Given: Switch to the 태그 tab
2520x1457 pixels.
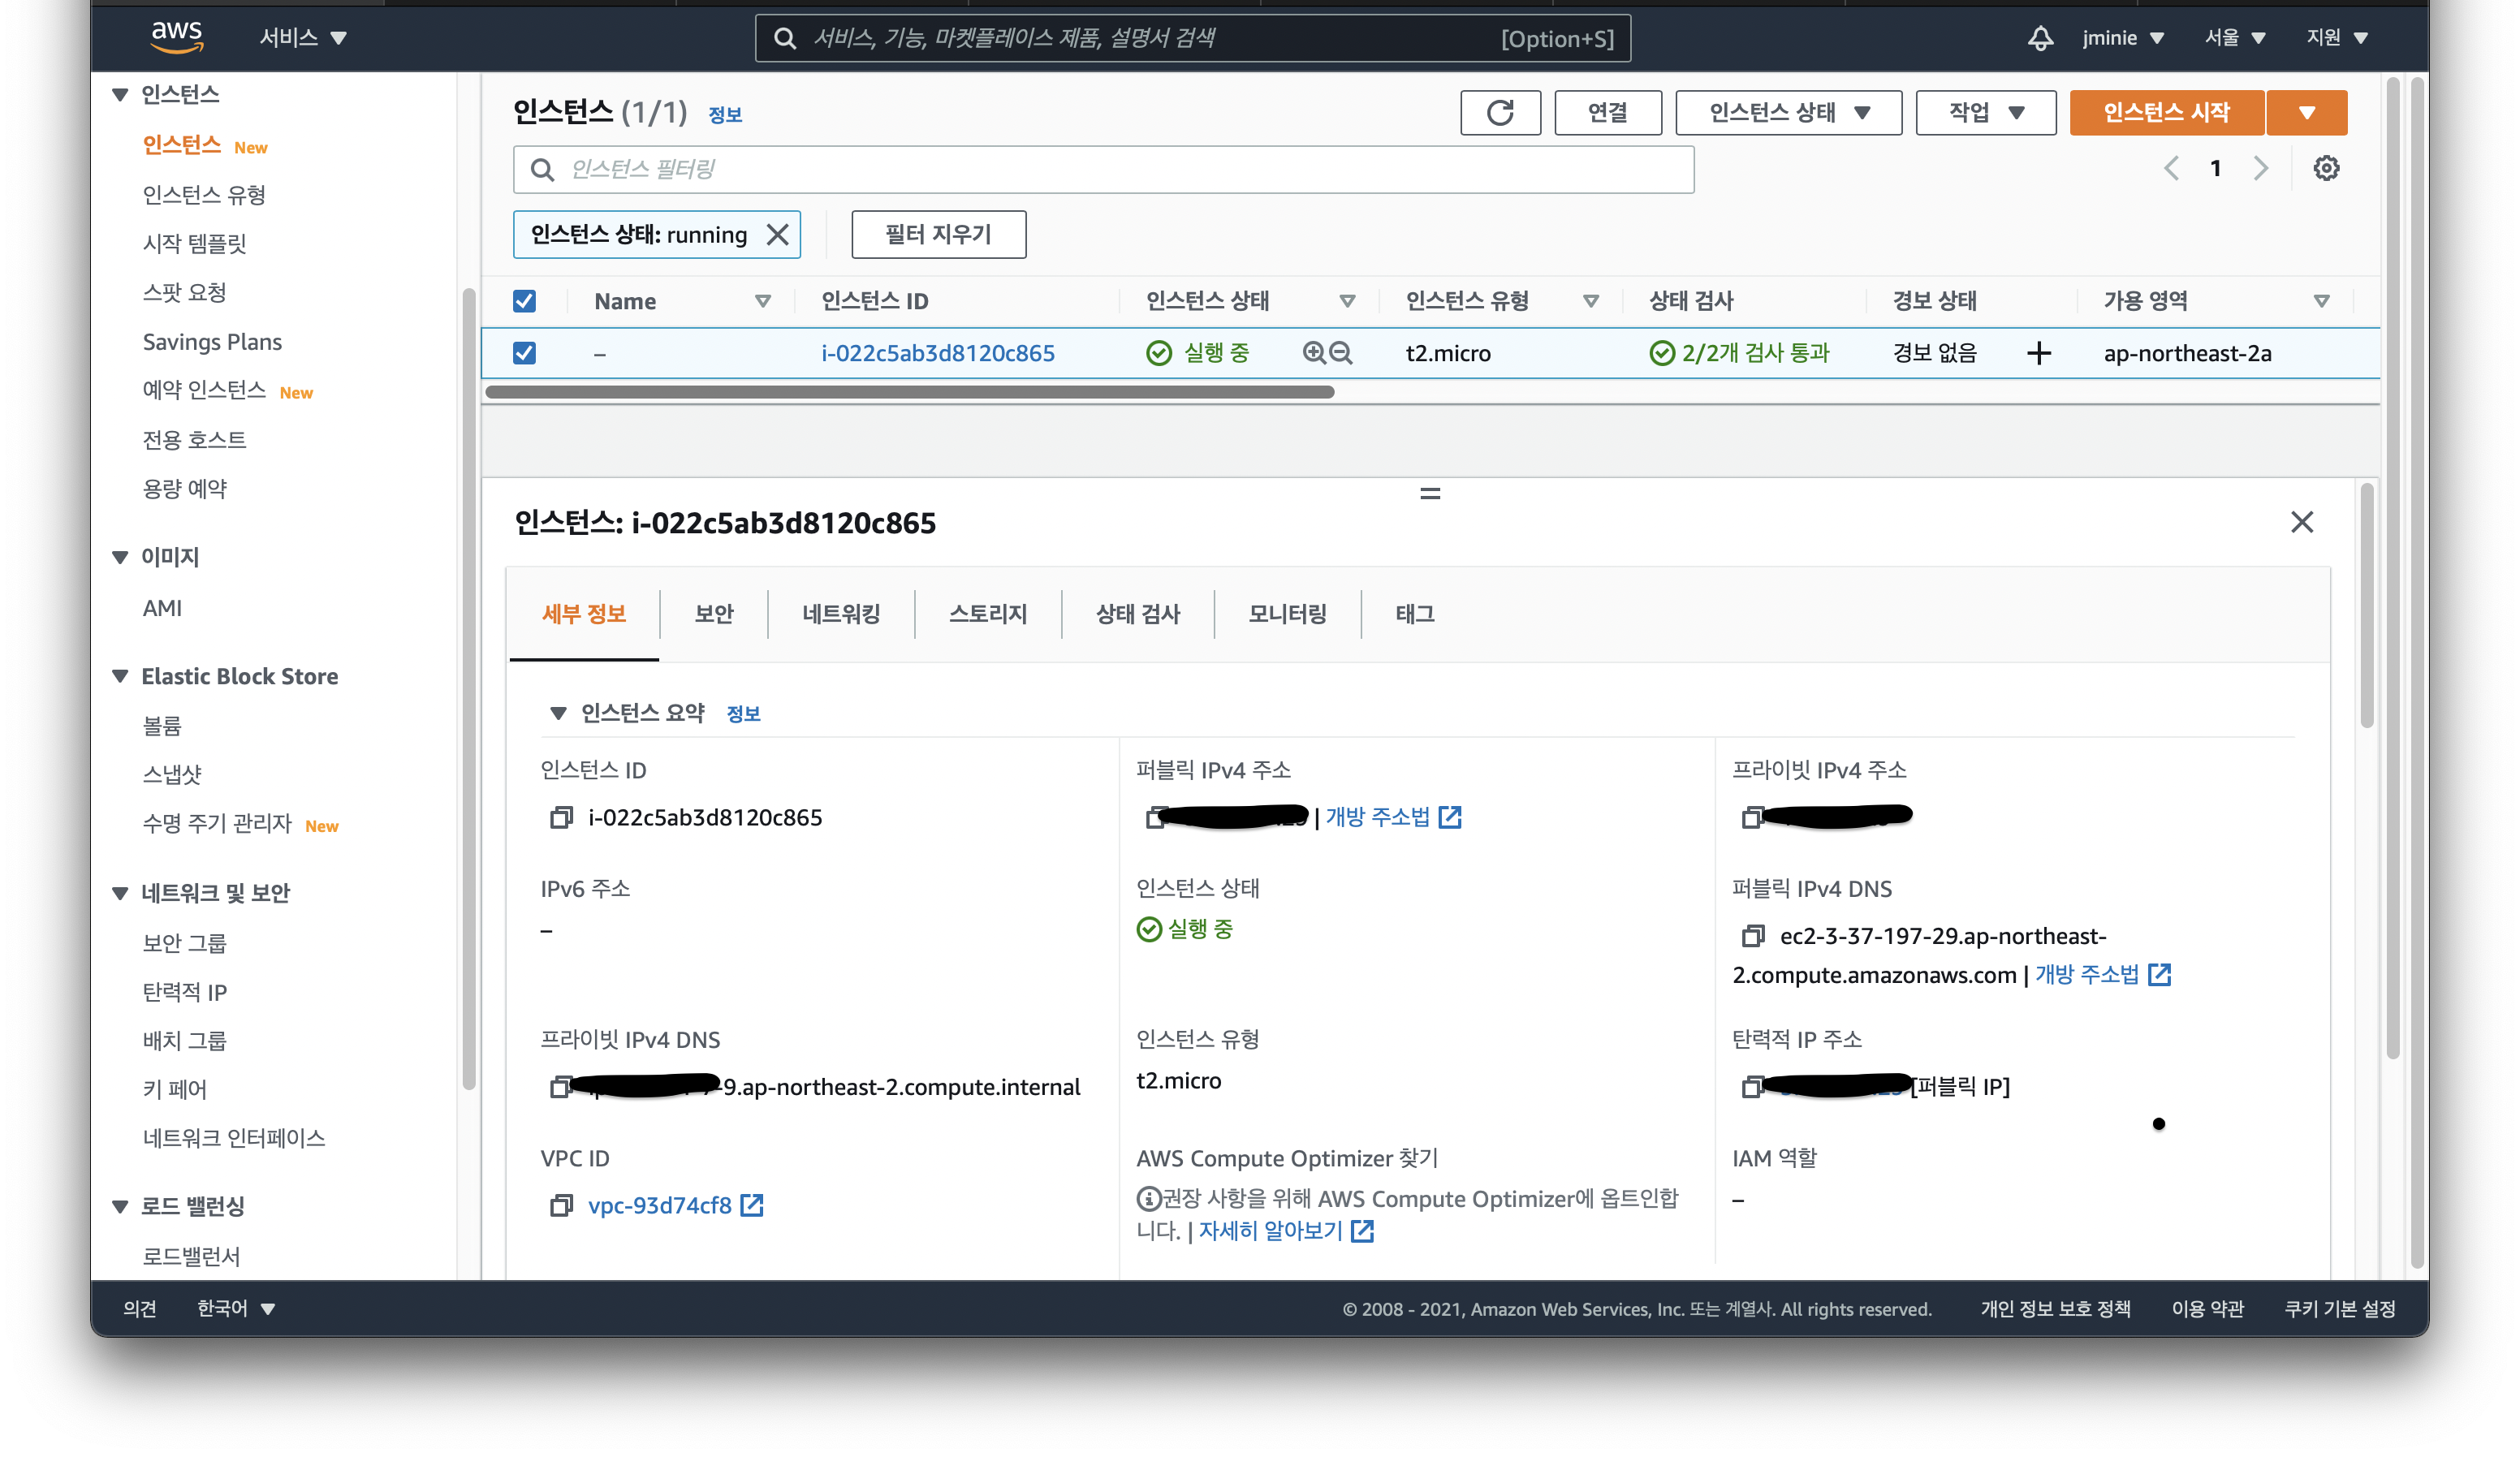Looking at the screenshot, I should [1415, 614].
